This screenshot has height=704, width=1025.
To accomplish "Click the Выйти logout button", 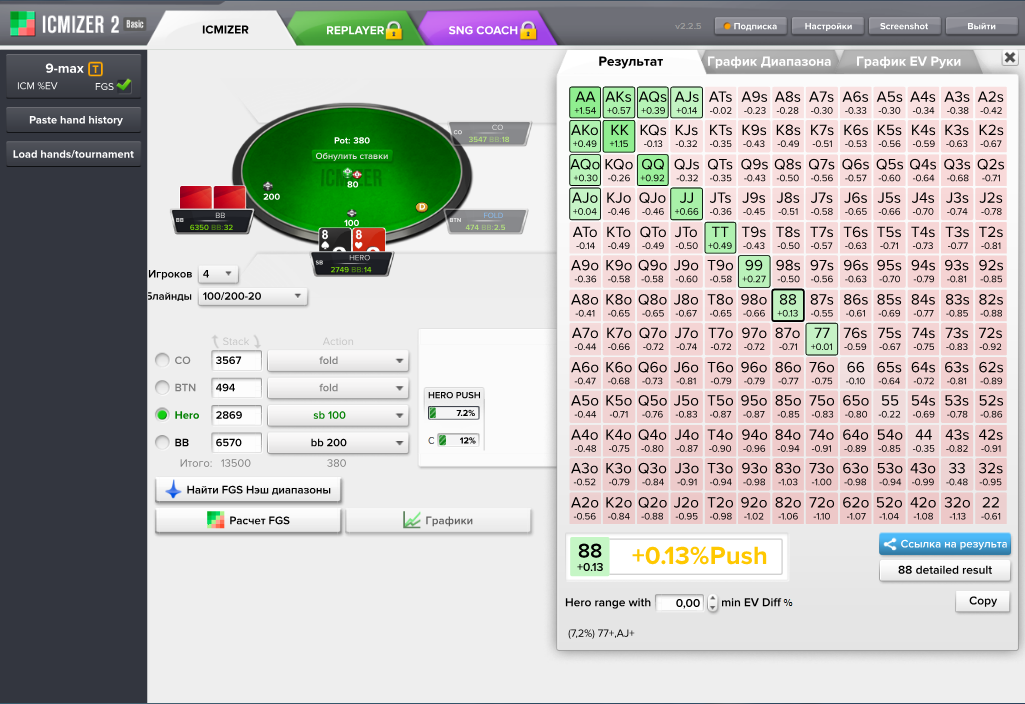I will (981, 26).
